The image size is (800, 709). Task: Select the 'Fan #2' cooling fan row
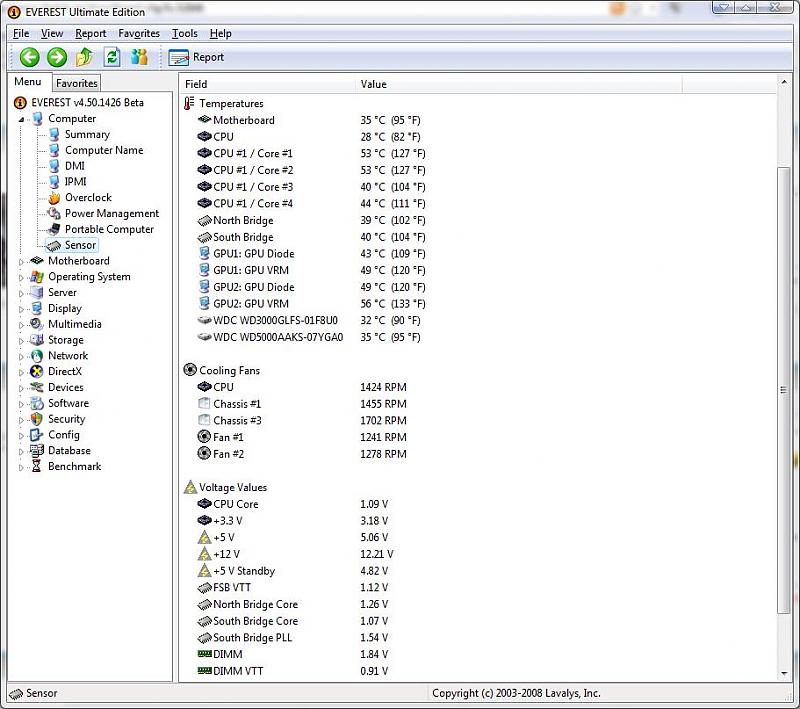tap(302, 454)
